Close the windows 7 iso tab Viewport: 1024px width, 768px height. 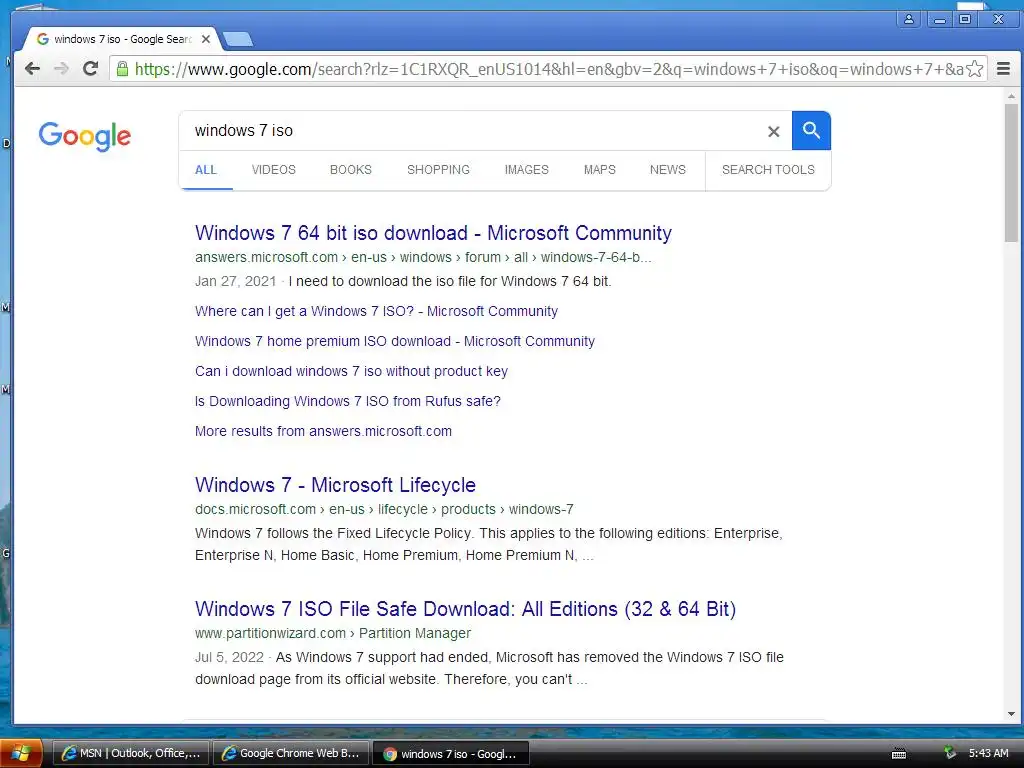tap(206, 39)
